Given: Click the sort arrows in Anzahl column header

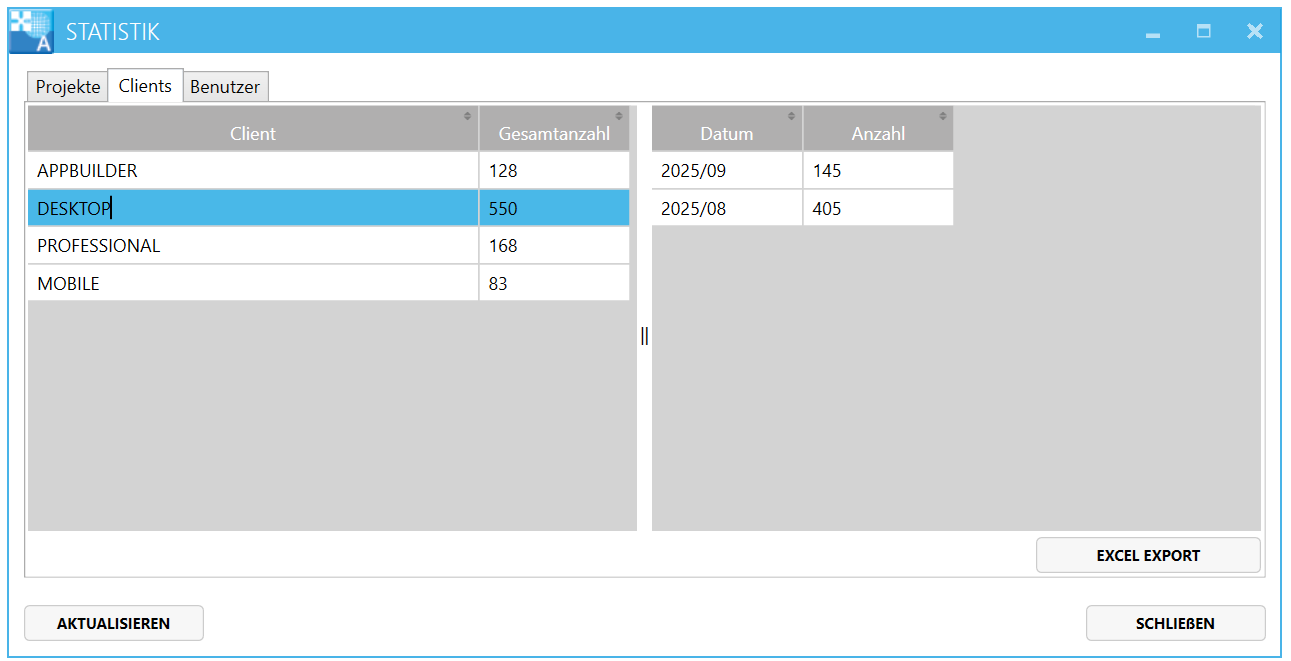Looking at the screenshot, I should click(943, 116).
